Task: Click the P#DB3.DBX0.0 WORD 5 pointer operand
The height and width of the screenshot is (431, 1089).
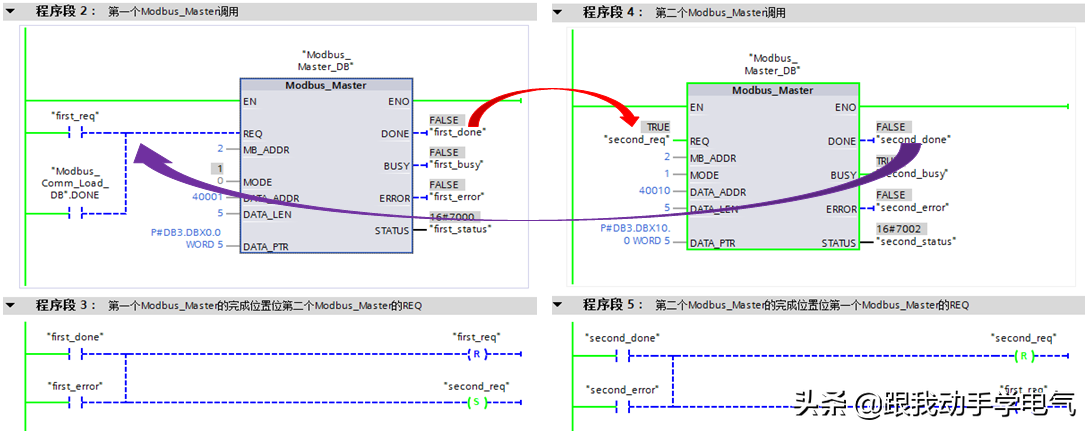Action: [187, 239]
